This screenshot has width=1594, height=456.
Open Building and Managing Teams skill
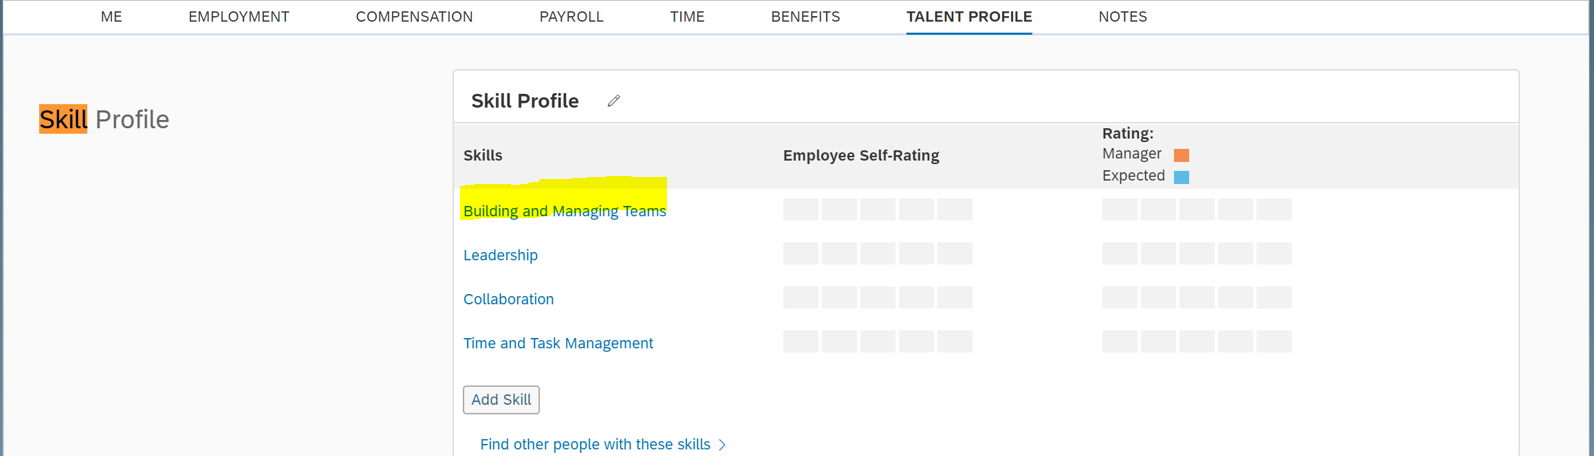564,211
